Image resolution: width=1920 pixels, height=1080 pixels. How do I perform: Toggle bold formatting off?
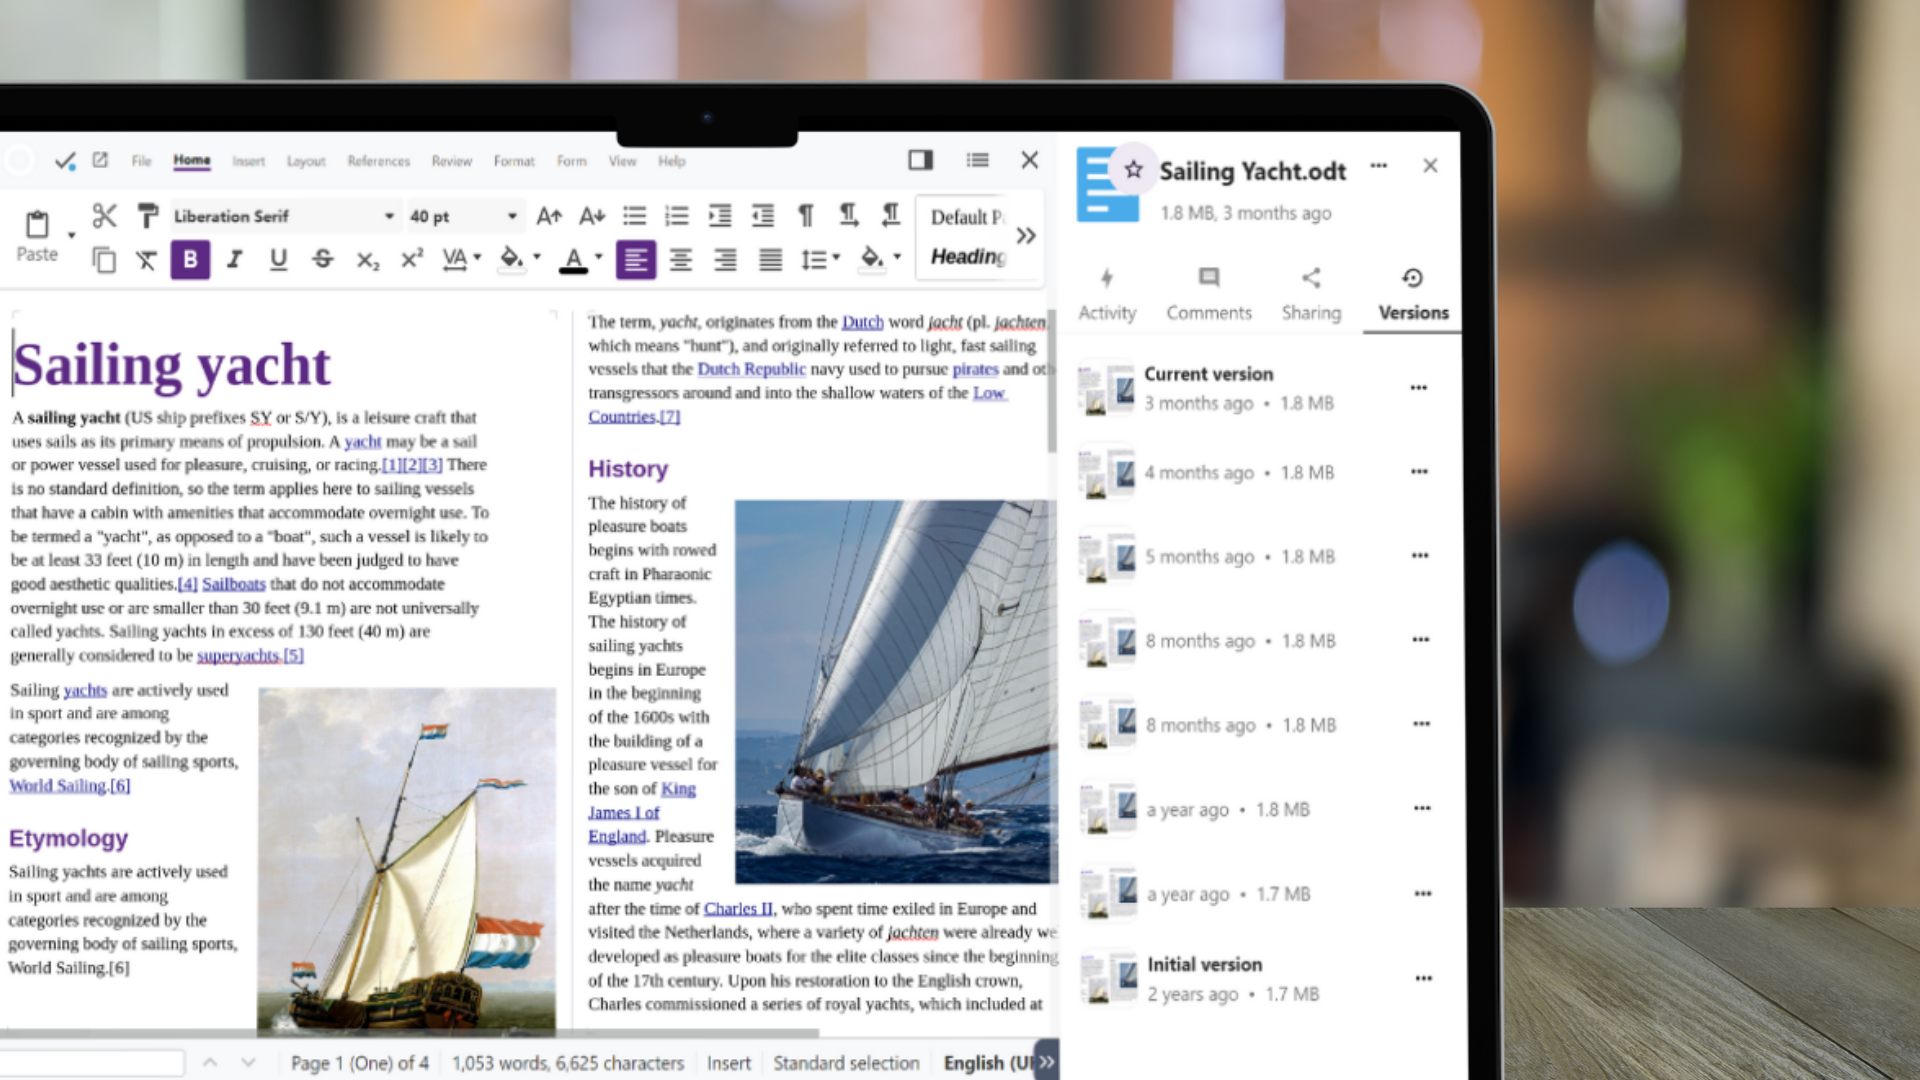click(x=190, y=259)
